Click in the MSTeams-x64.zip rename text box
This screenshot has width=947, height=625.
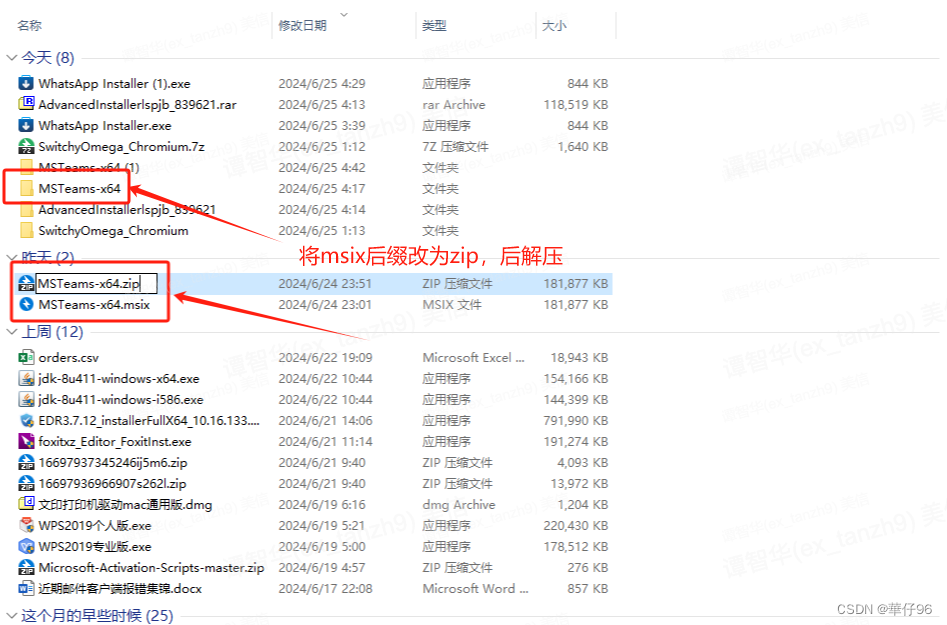[x=97, y=283]
